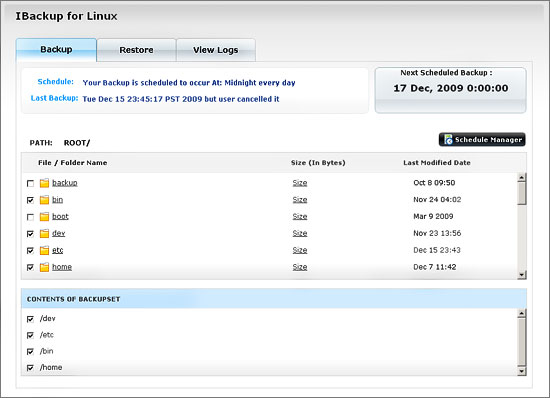
Task: Click the Oct 8 09:50 date
Action: (434, 183)
